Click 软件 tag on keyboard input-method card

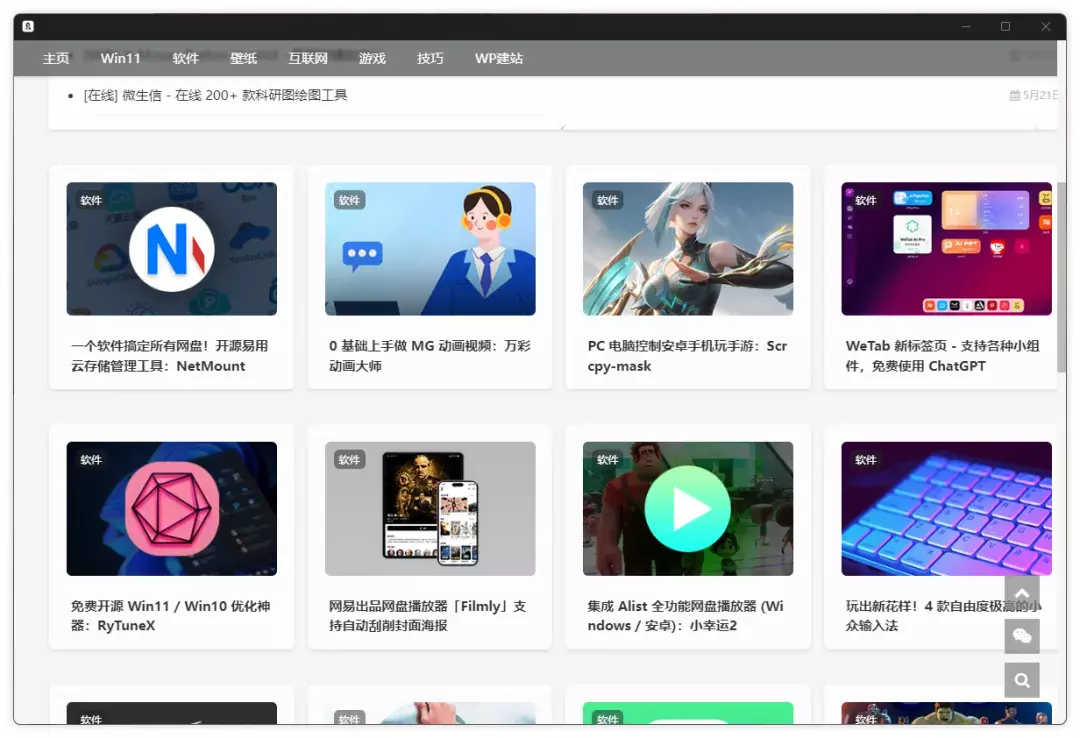866,460
